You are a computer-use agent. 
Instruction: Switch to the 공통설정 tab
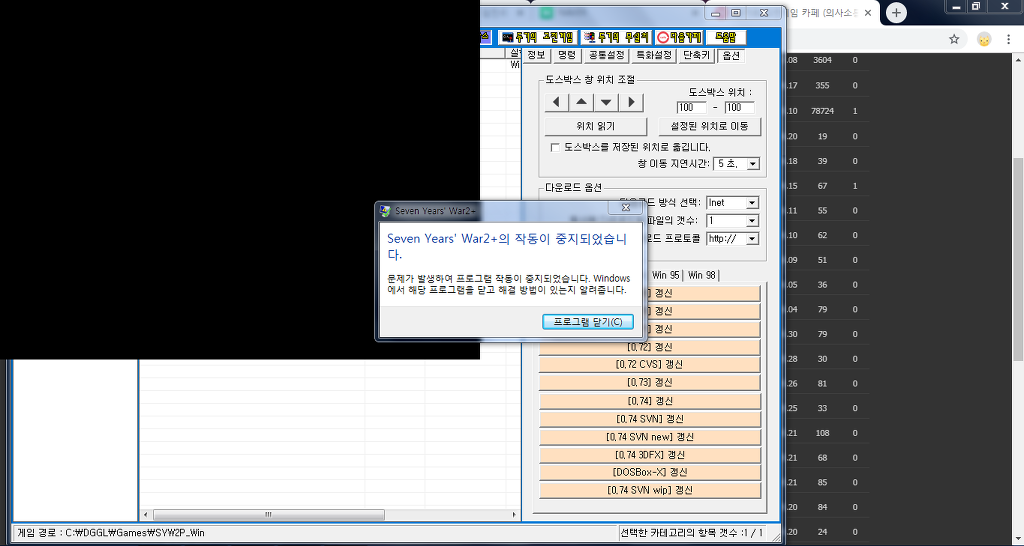[606, 56]
